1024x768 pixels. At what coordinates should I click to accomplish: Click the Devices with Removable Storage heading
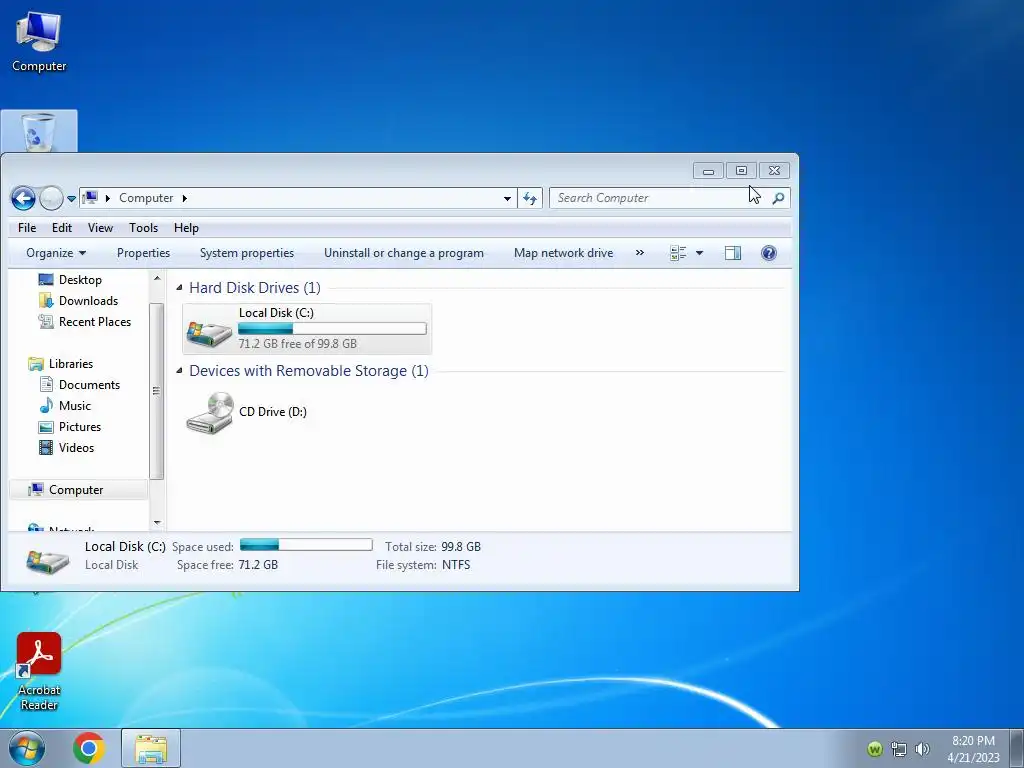tap(309, 371)
